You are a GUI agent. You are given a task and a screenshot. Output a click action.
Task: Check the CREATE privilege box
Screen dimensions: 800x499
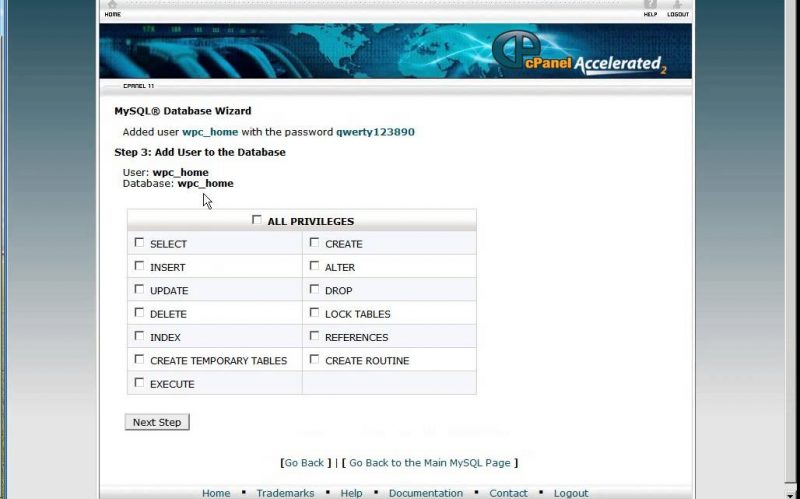pos(314,243)
